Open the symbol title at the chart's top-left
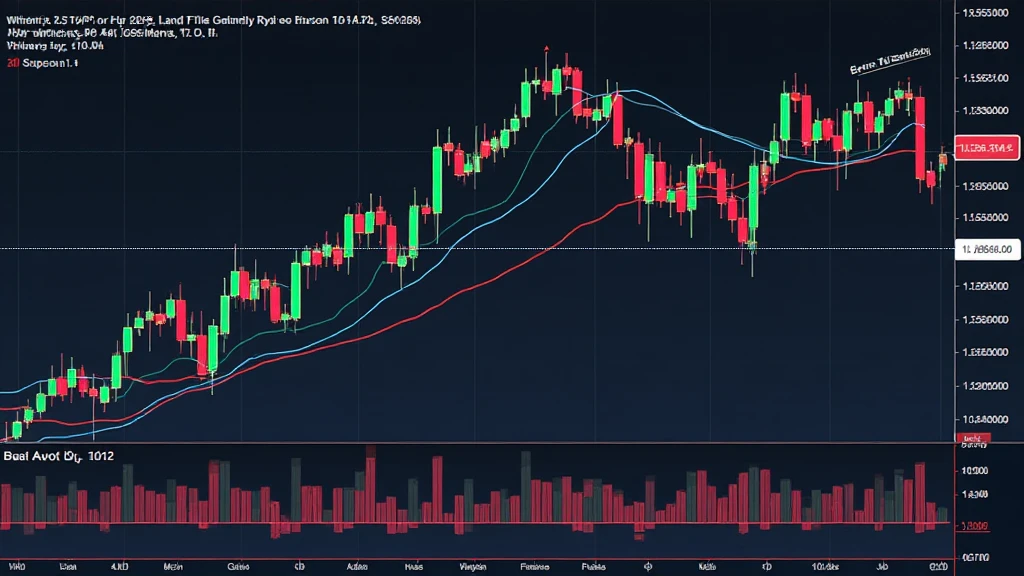The width and height of the screenshot is (1024, 576). [213, 18]
